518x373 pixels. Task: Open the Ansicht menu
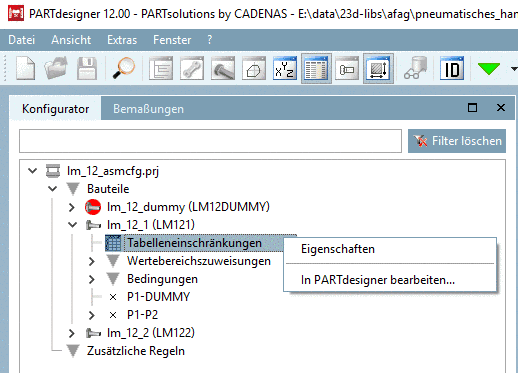pyautogui.click(x=71, y=40)
